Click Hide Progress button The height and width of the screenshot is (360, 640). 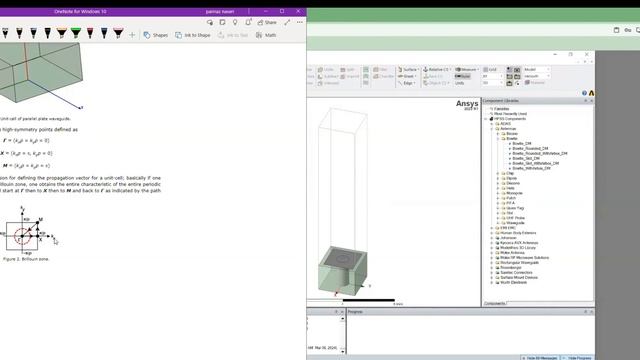pyautogui.click(x=577, y=358)
